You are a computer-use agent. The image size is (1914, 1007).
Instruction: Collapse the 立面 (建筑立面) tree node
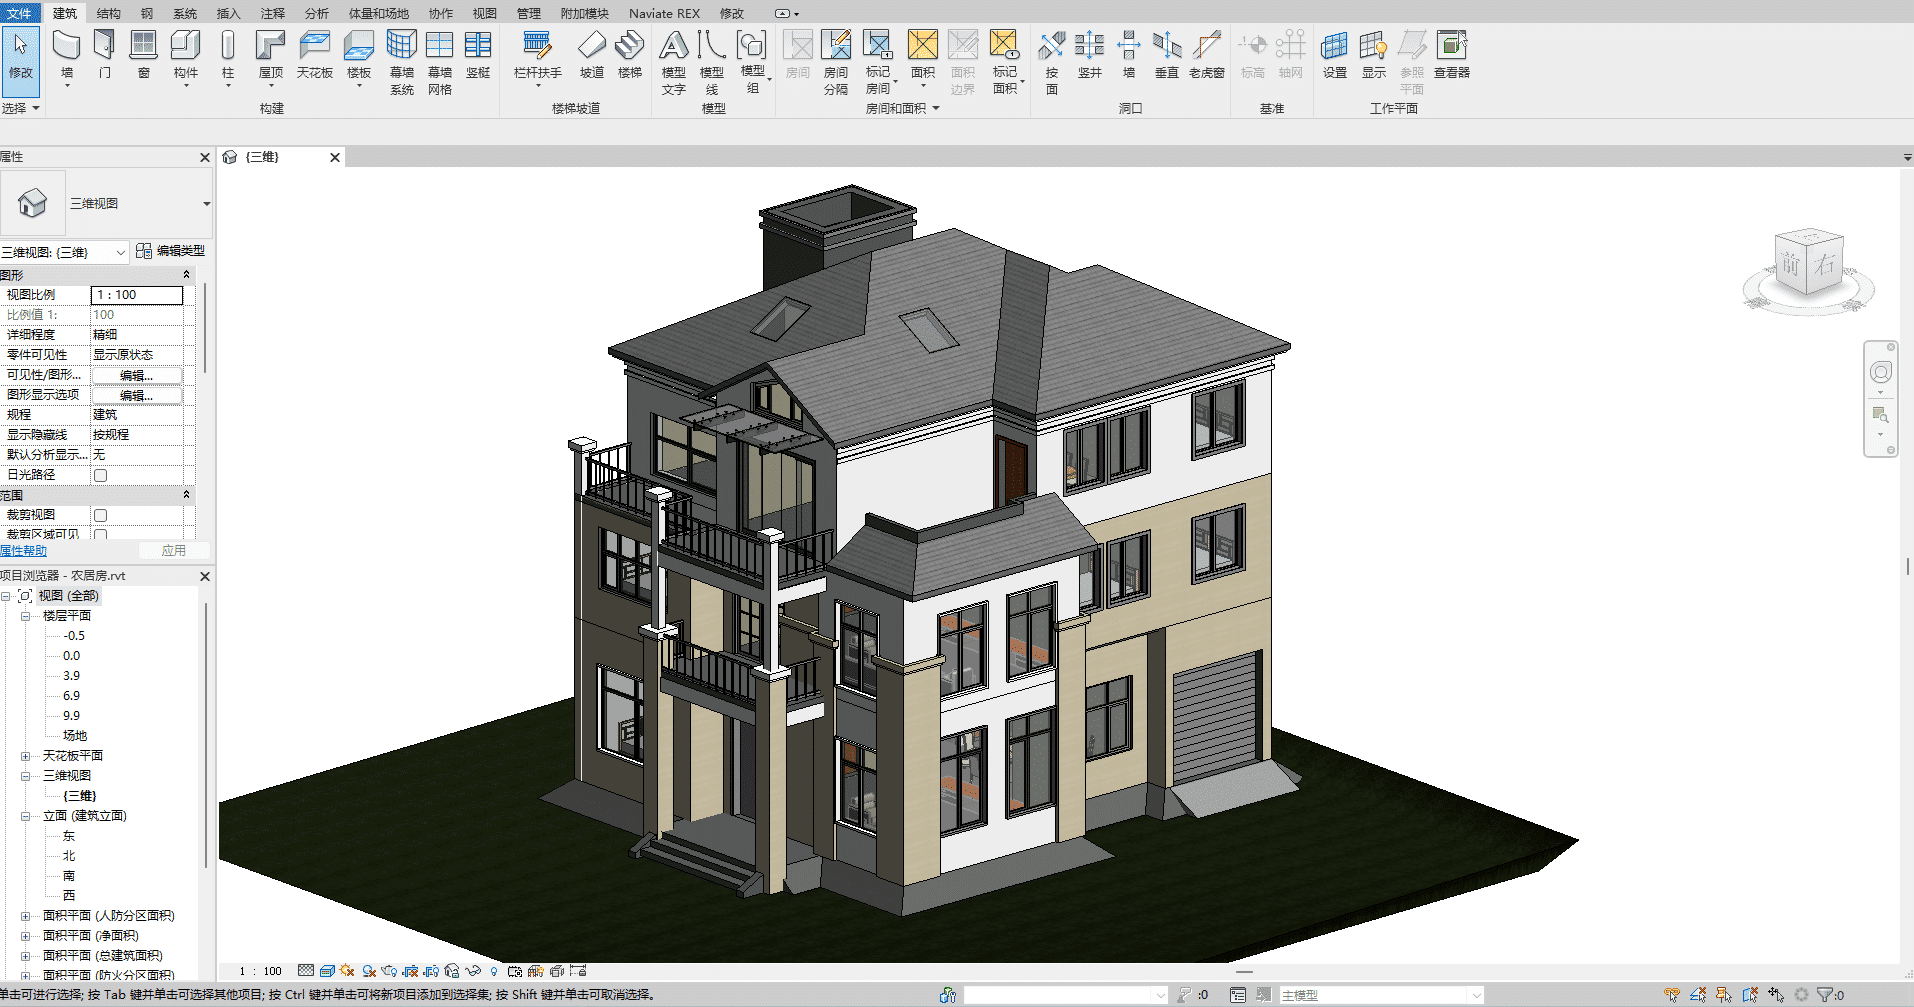(x=25, y=816)
